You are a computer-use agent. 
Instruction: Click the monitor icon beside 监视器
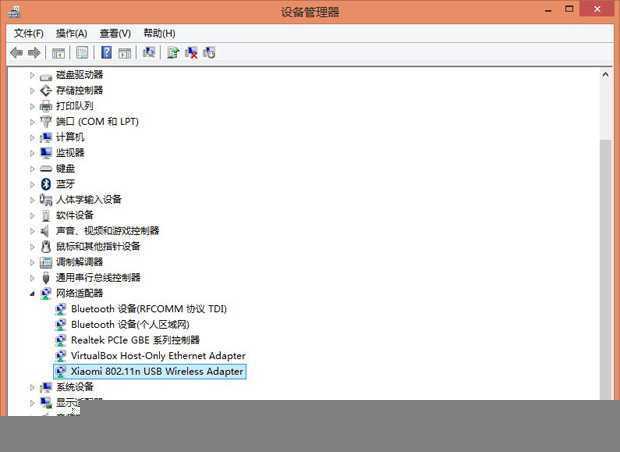46,153
